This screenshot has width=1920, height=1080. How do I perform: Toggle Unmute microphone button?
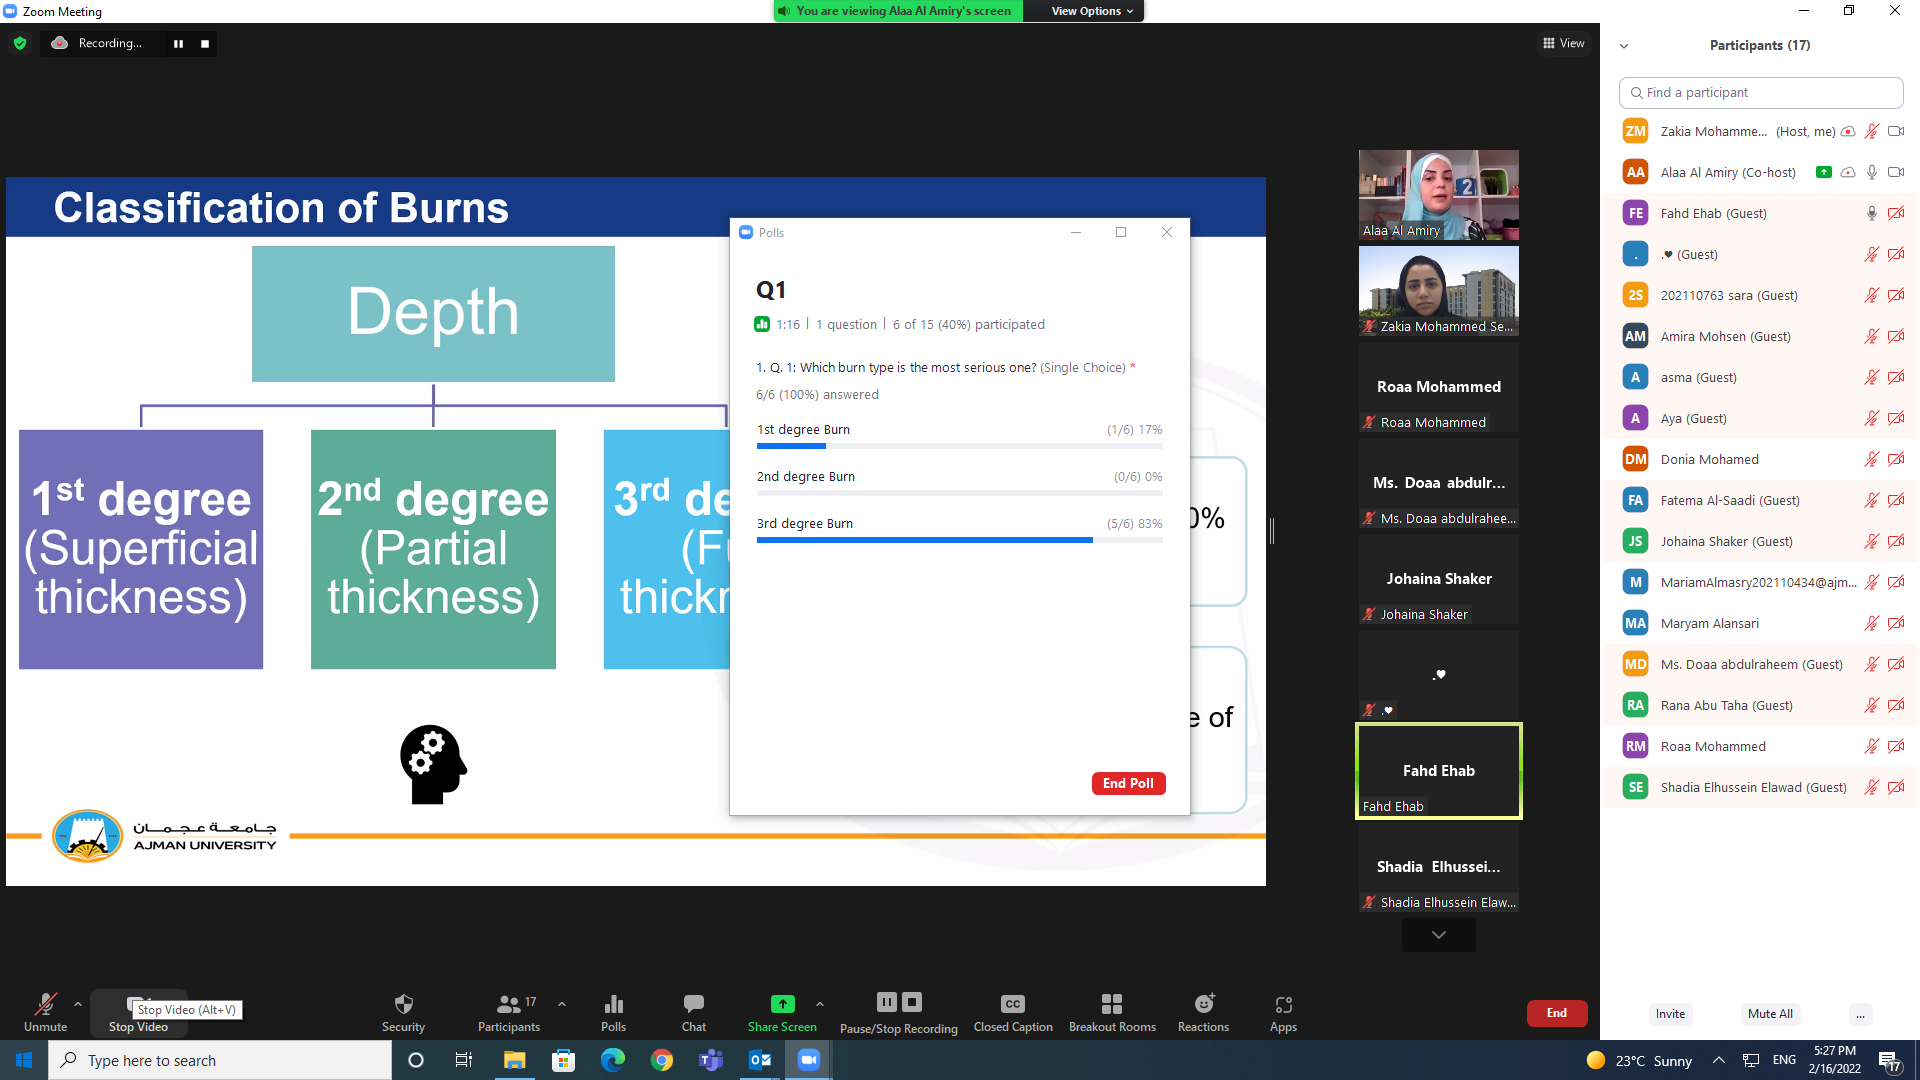click(45, 1005)
